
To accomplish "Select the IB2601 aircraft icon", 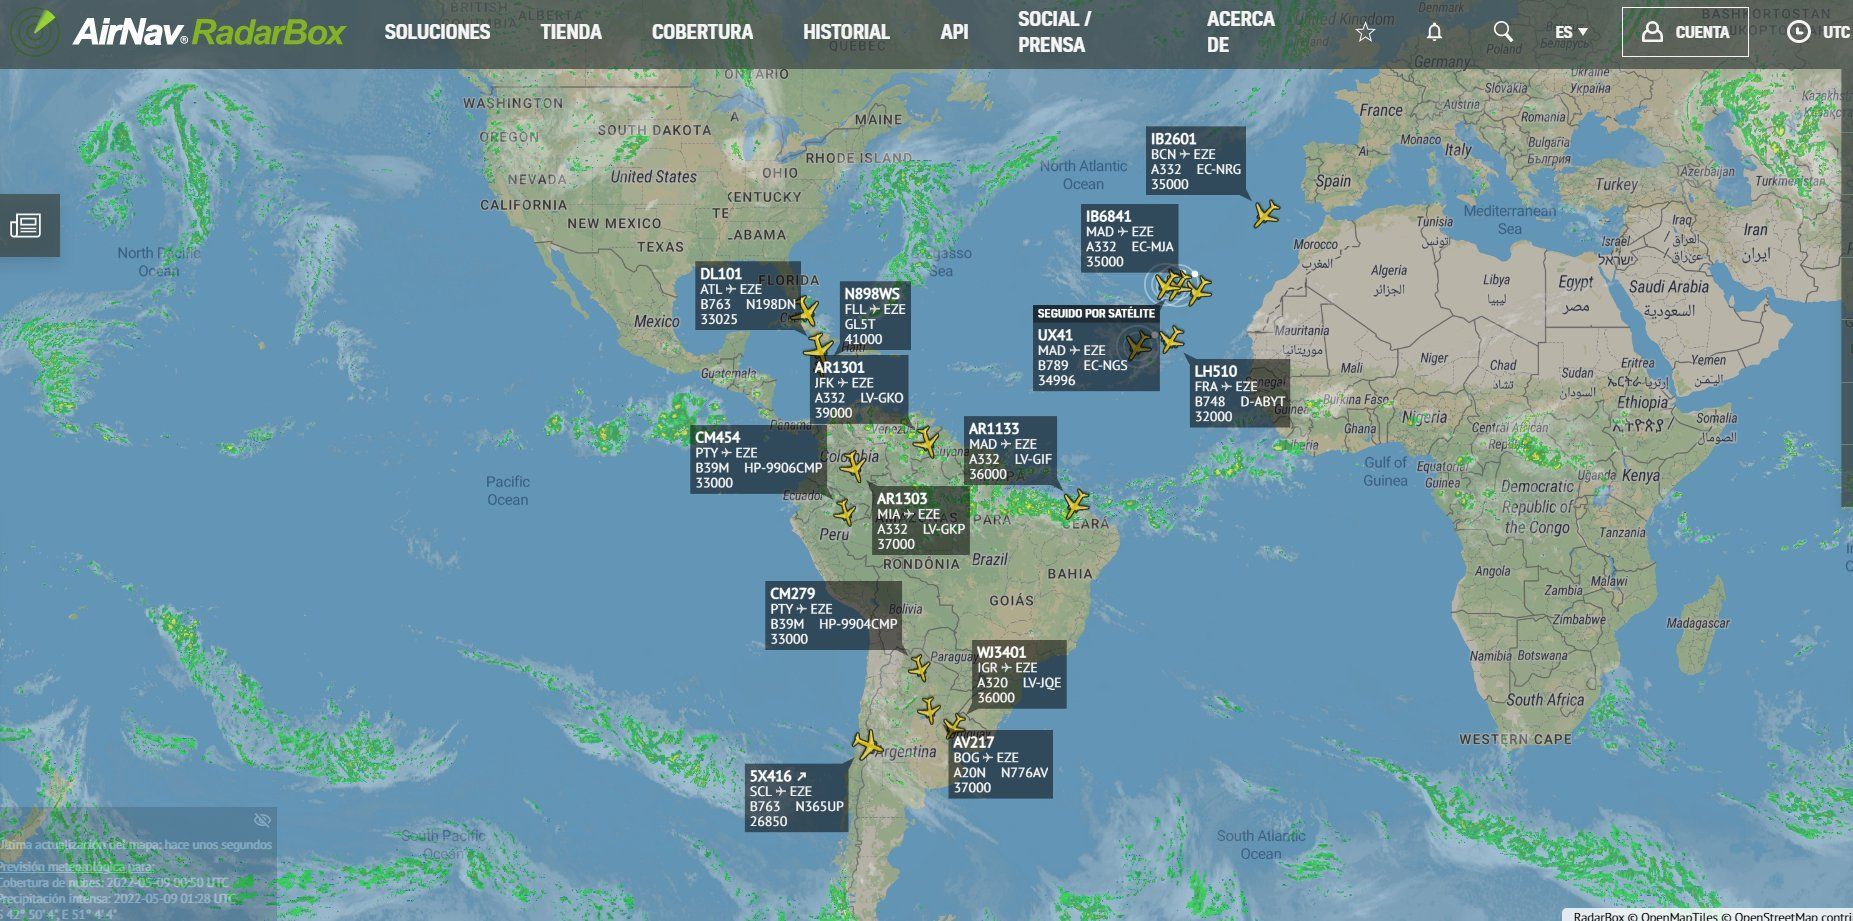I will click(x=1266, y=213).
